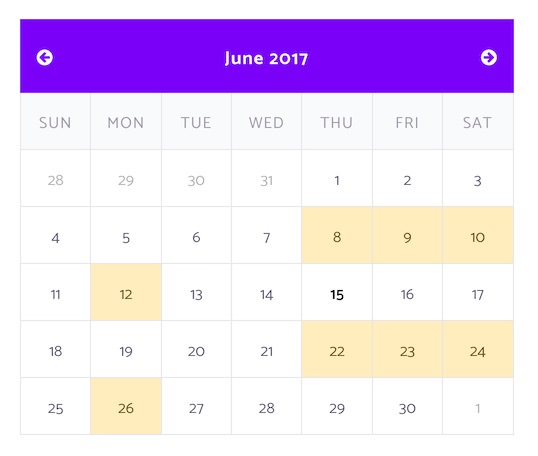Viewport: 538px width, 456px height.
Task: Select highlighted date 26
Action: point(126,406)
